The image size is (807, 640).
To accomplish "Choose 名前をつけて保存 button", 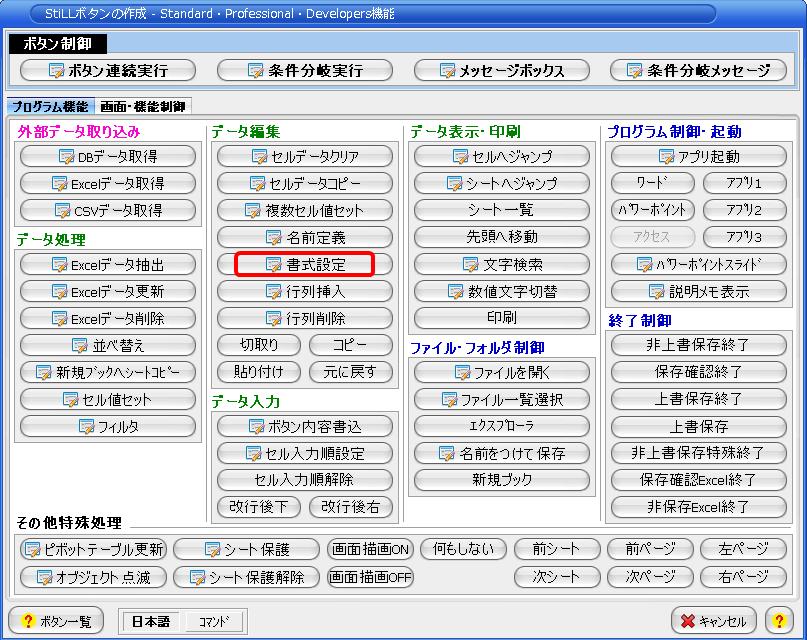I will pyautogui.click(x=502, y=453).
